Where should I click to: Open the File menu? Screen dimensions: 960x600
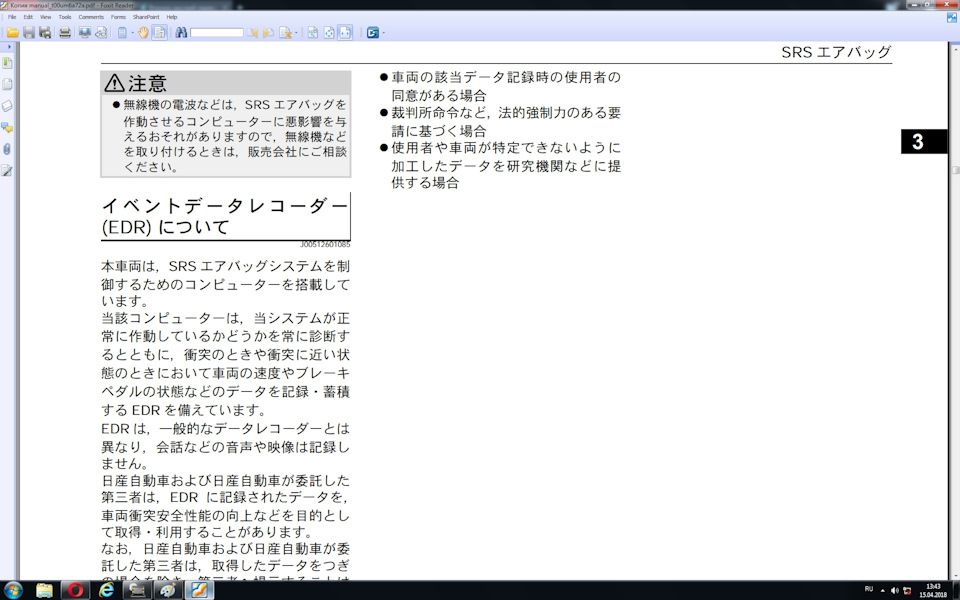click(x=12, y=17)
